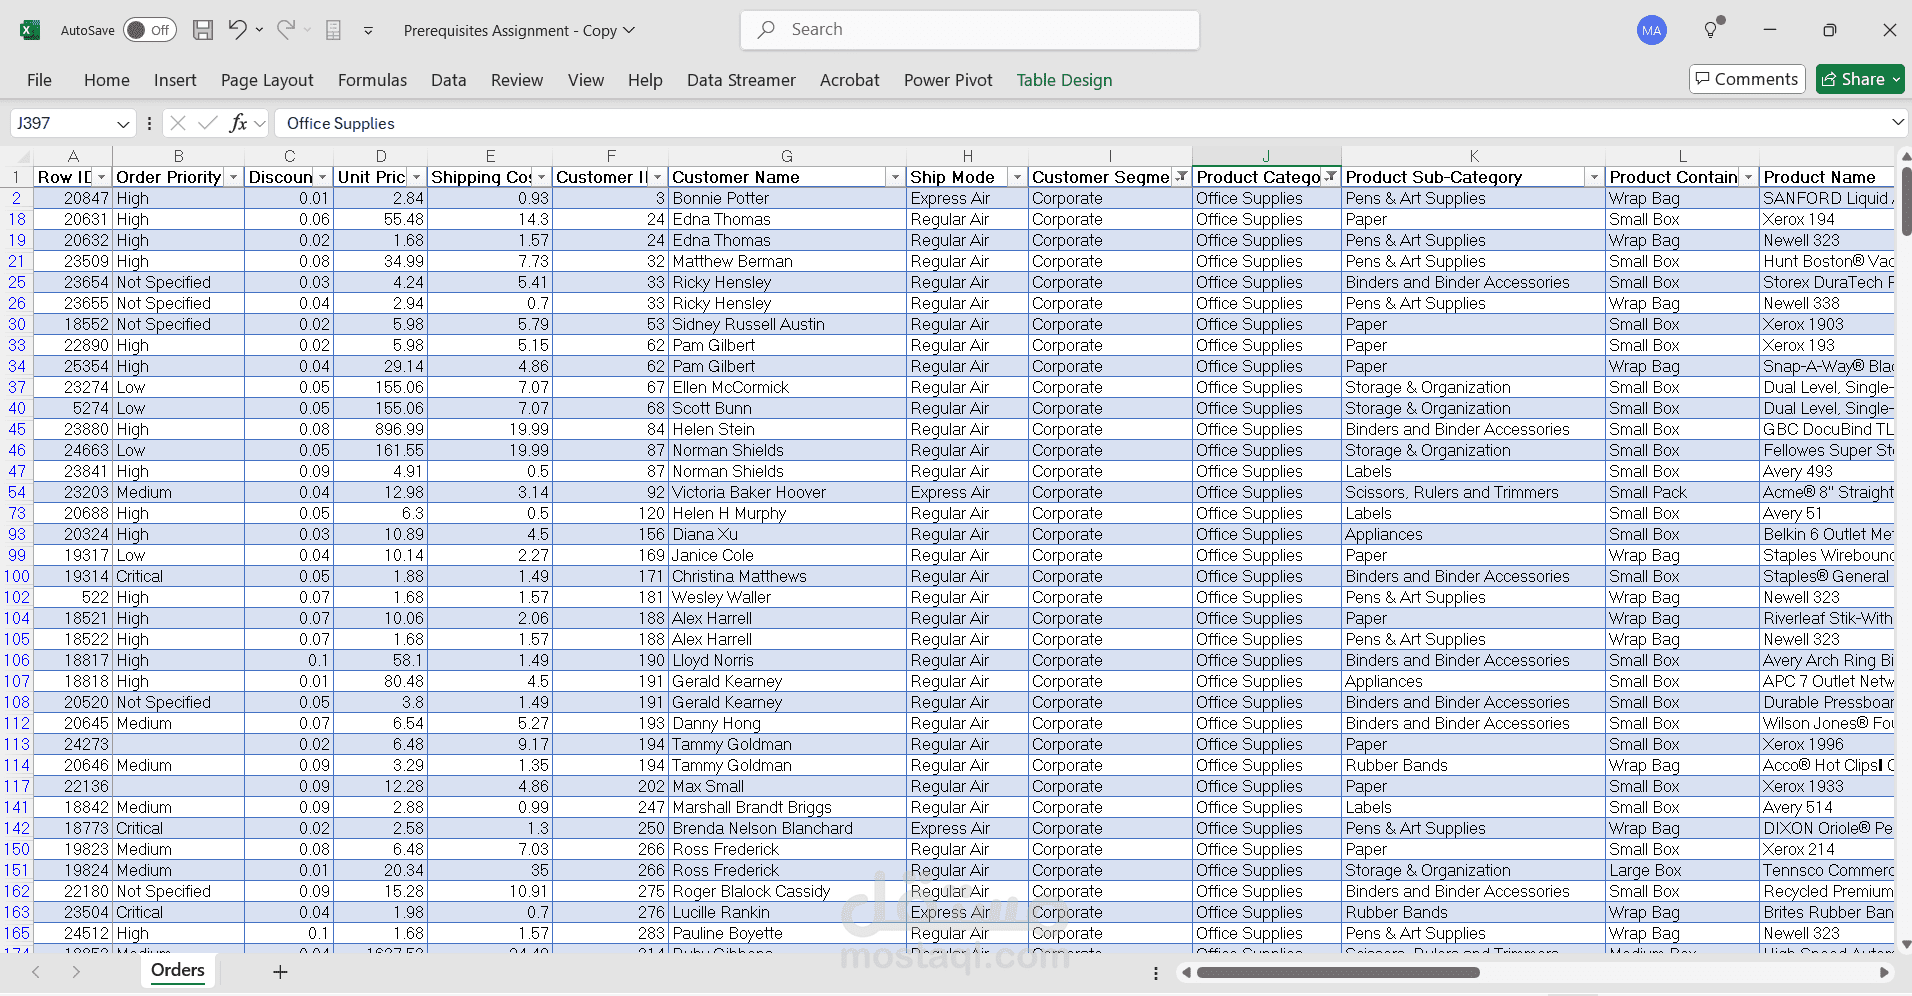Click horizontal scrollbar right arrow

[x=1883, y=972]
